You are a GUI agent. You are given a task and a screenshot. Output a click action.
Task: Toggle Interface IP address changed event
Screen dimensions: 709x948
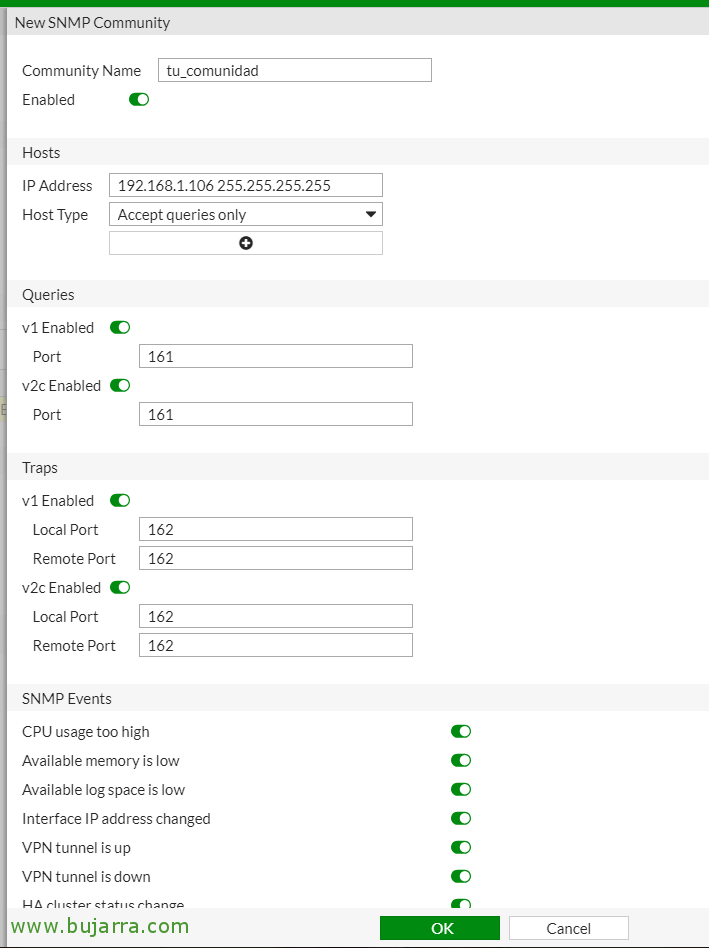click(461, 818)
